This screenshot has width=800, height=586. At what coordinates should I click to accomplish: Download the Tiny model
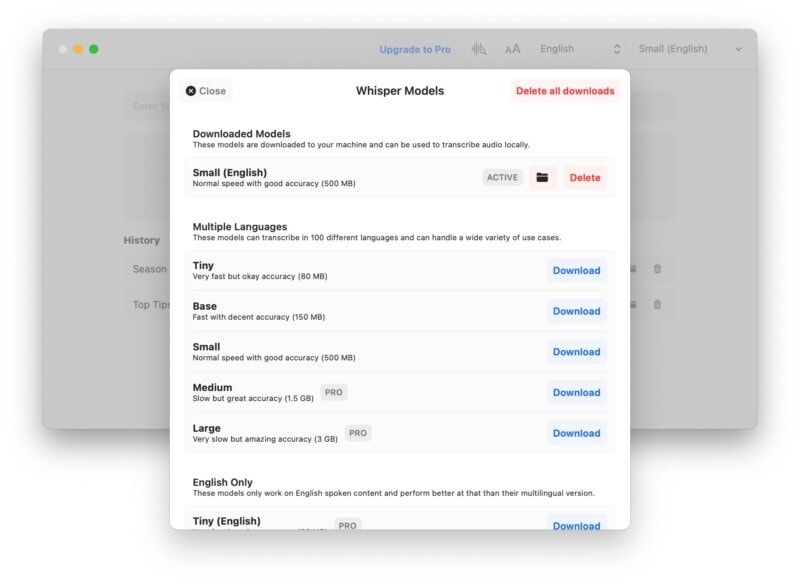point(576,270)
